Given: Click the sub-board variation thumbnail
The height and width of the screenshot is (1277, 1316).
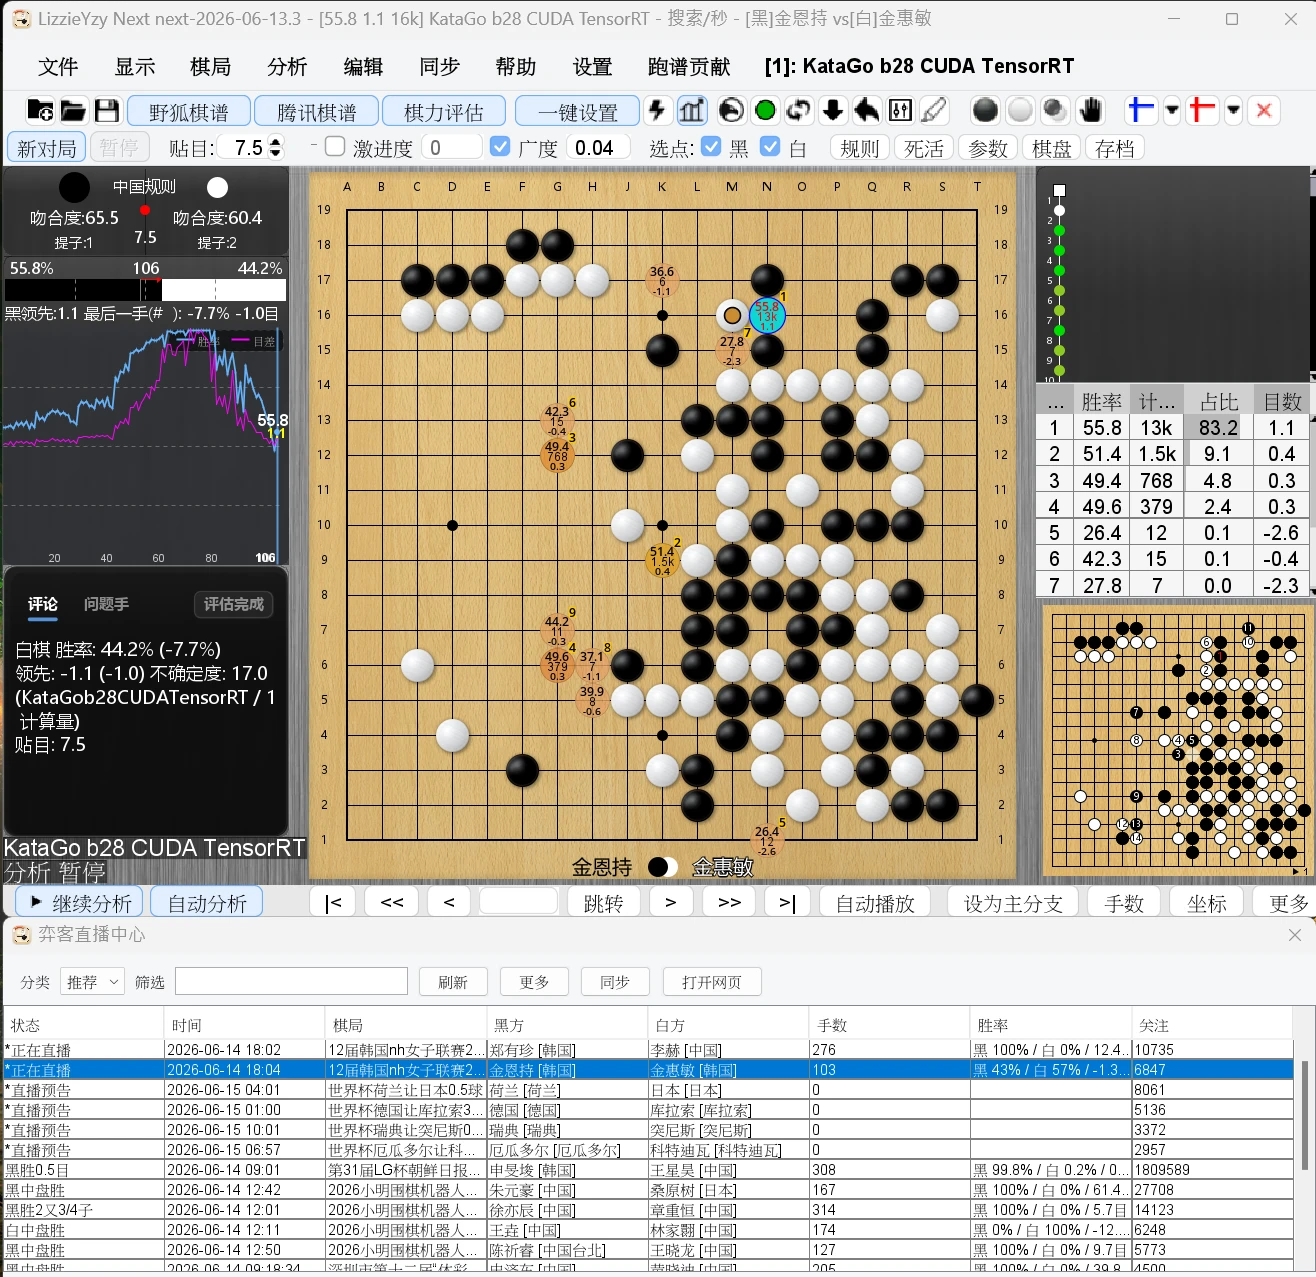Looking at the screenshot, I should (x=1176, y=741).
